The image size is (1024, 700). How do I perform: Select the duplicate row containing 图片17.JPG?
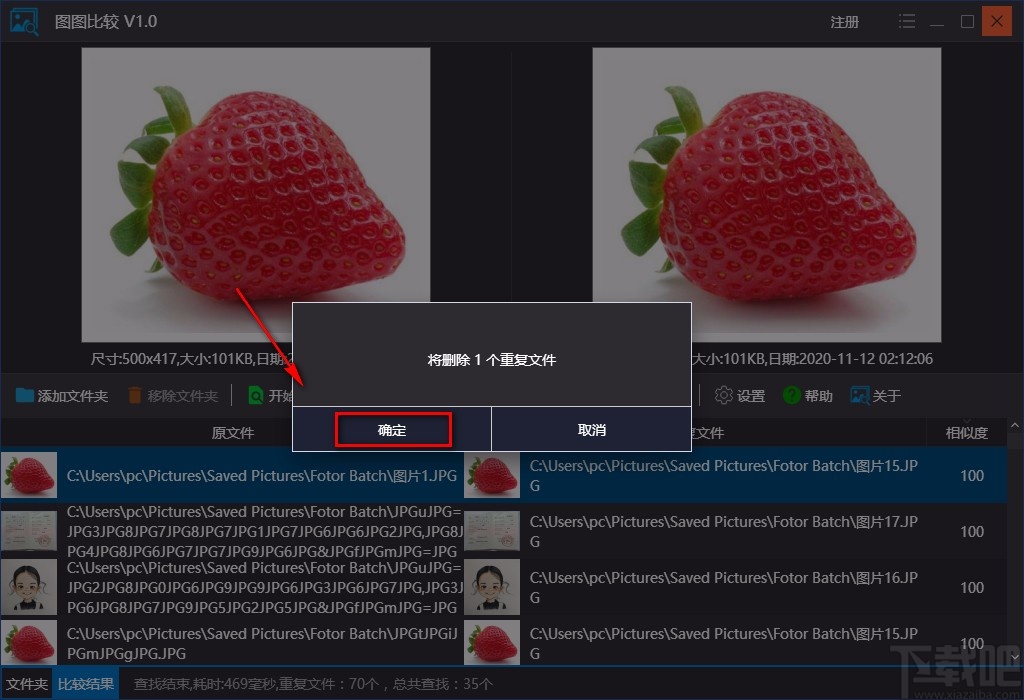pos(700,531)
